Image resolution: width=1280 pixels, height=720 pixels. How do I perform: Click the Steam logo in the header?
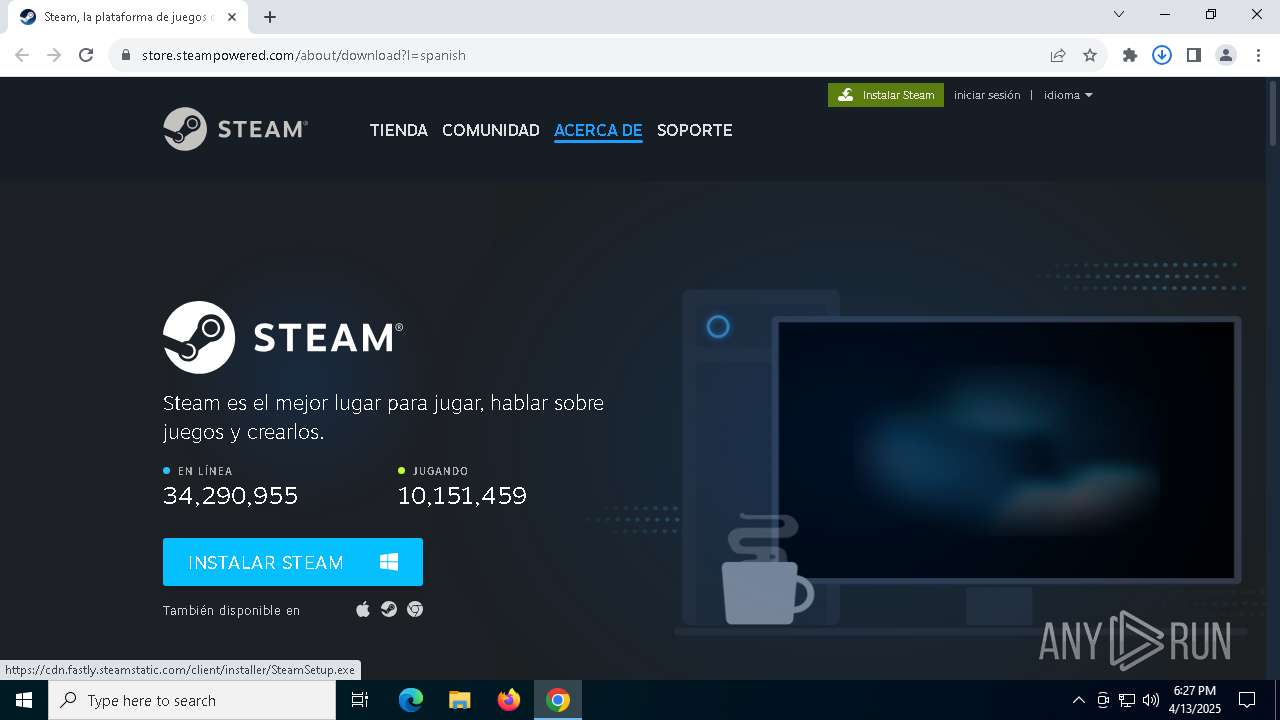235,129
